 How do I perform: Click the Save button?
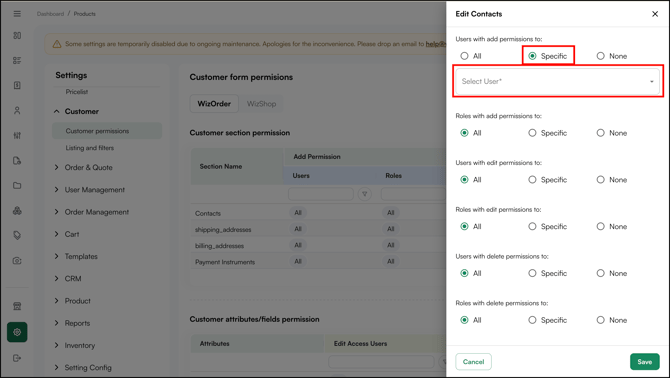(644, 362)
